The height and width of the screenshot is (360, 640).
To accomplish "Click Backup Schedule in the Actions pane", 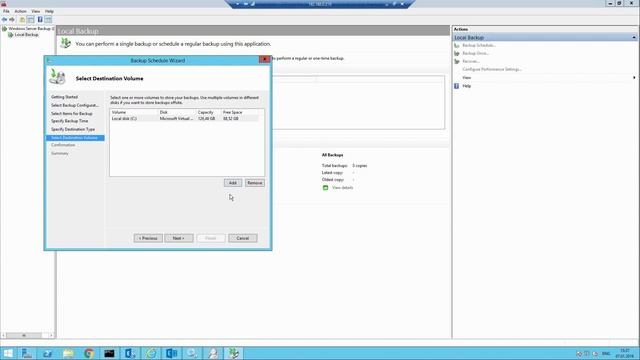I will point(479,45).
